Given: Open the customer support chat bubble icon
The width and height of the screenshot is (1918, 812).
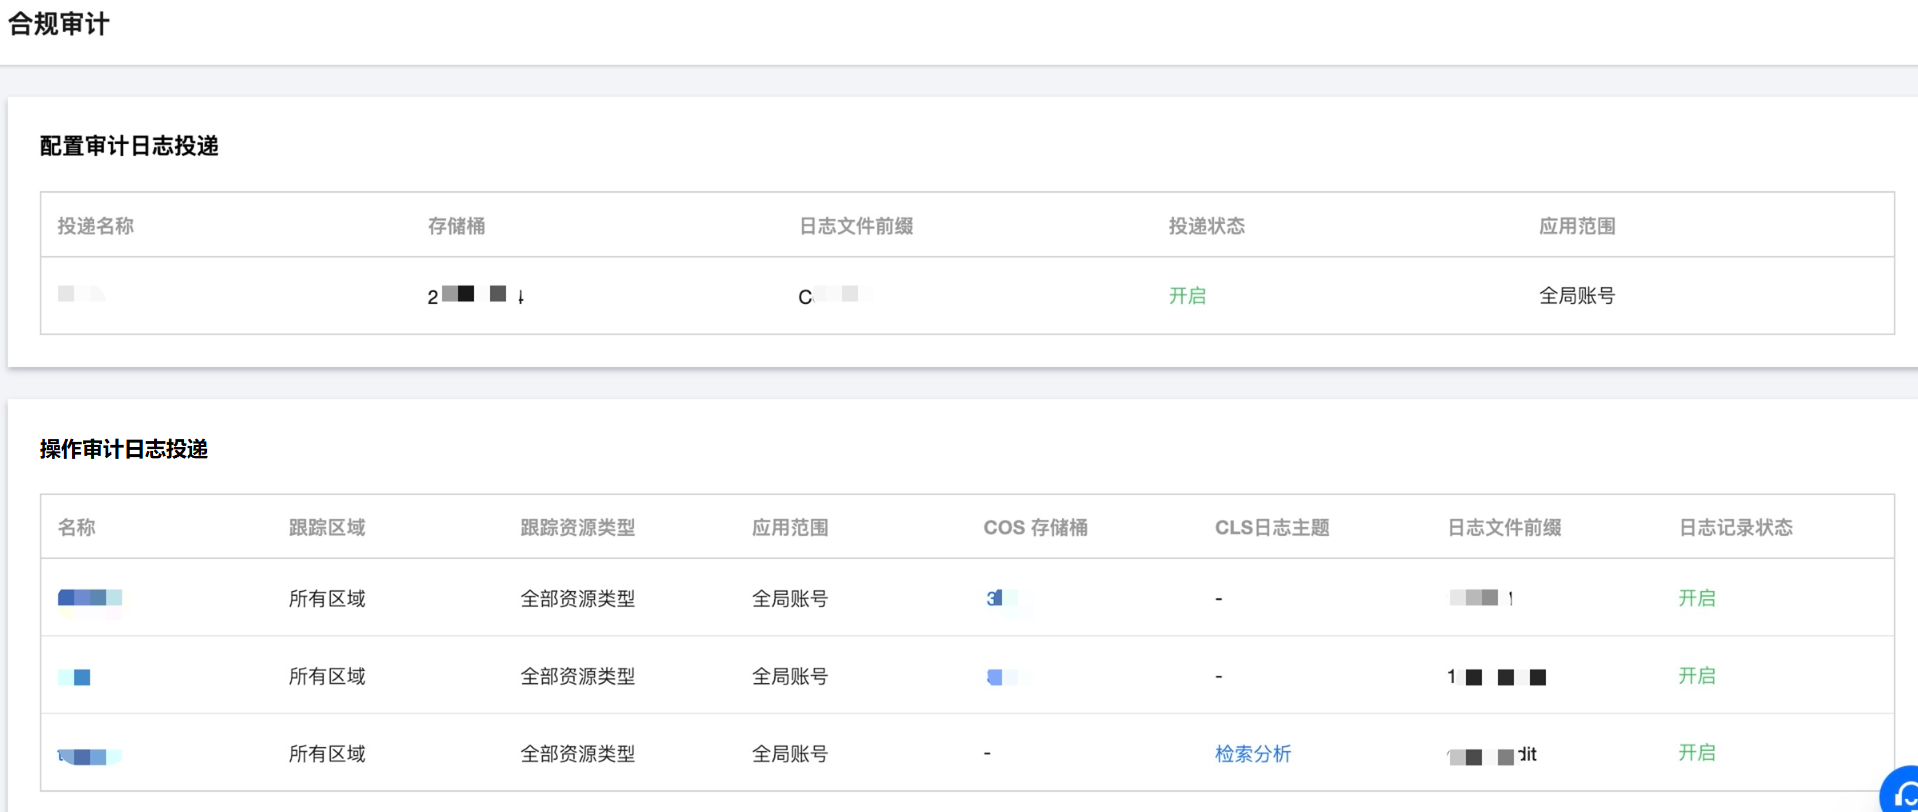Looking at the screenshot, I should (x=1902, y=793).
